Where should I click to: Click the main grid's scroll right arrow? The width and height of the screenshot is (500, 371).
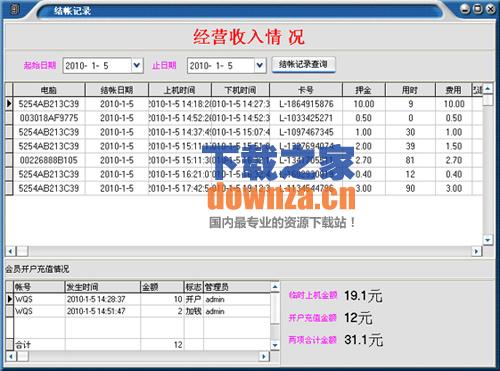[x=476, y=251]
